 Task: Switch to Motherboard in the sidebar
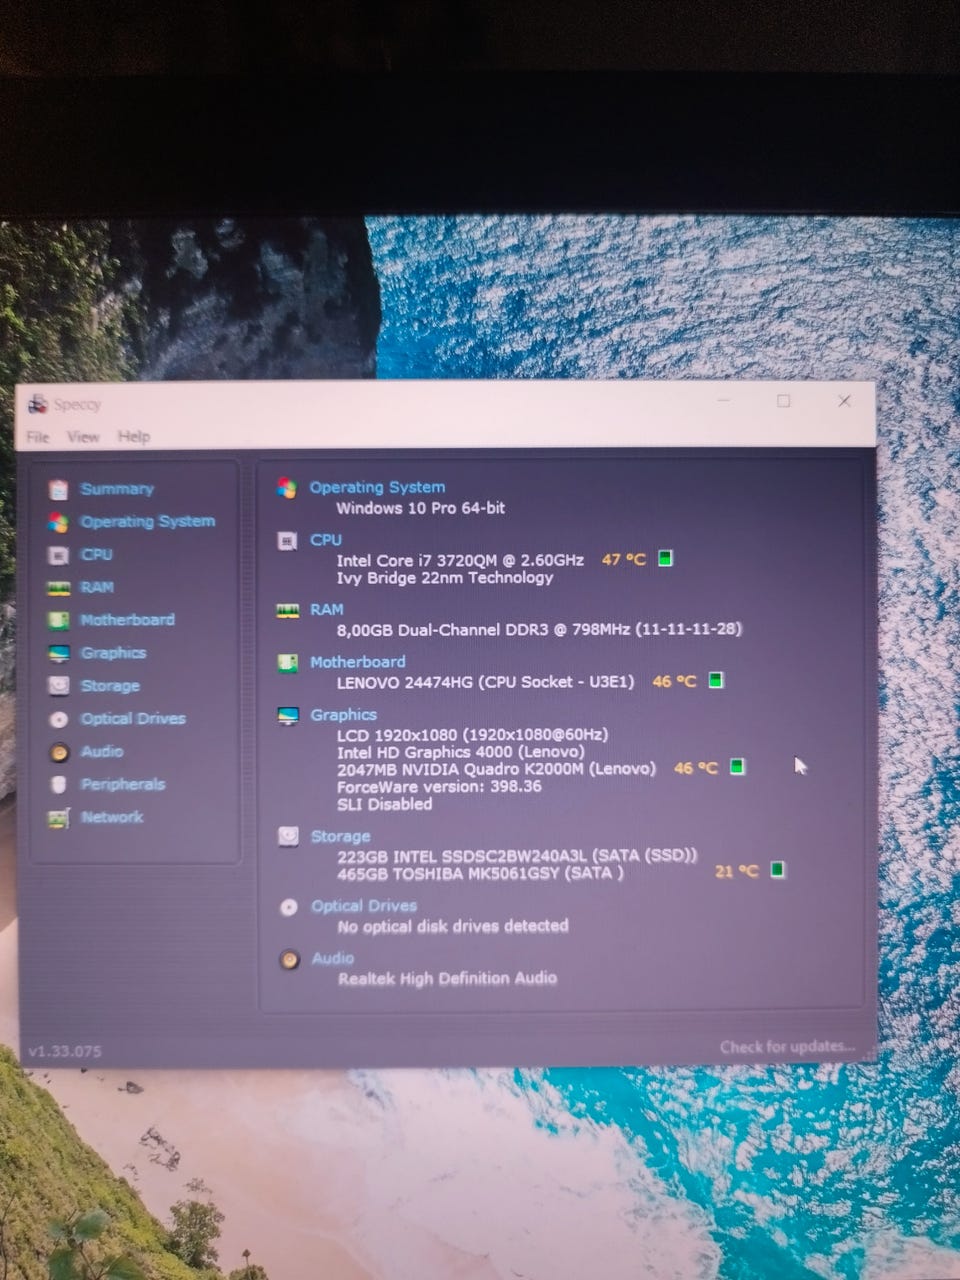coord(127,620)
